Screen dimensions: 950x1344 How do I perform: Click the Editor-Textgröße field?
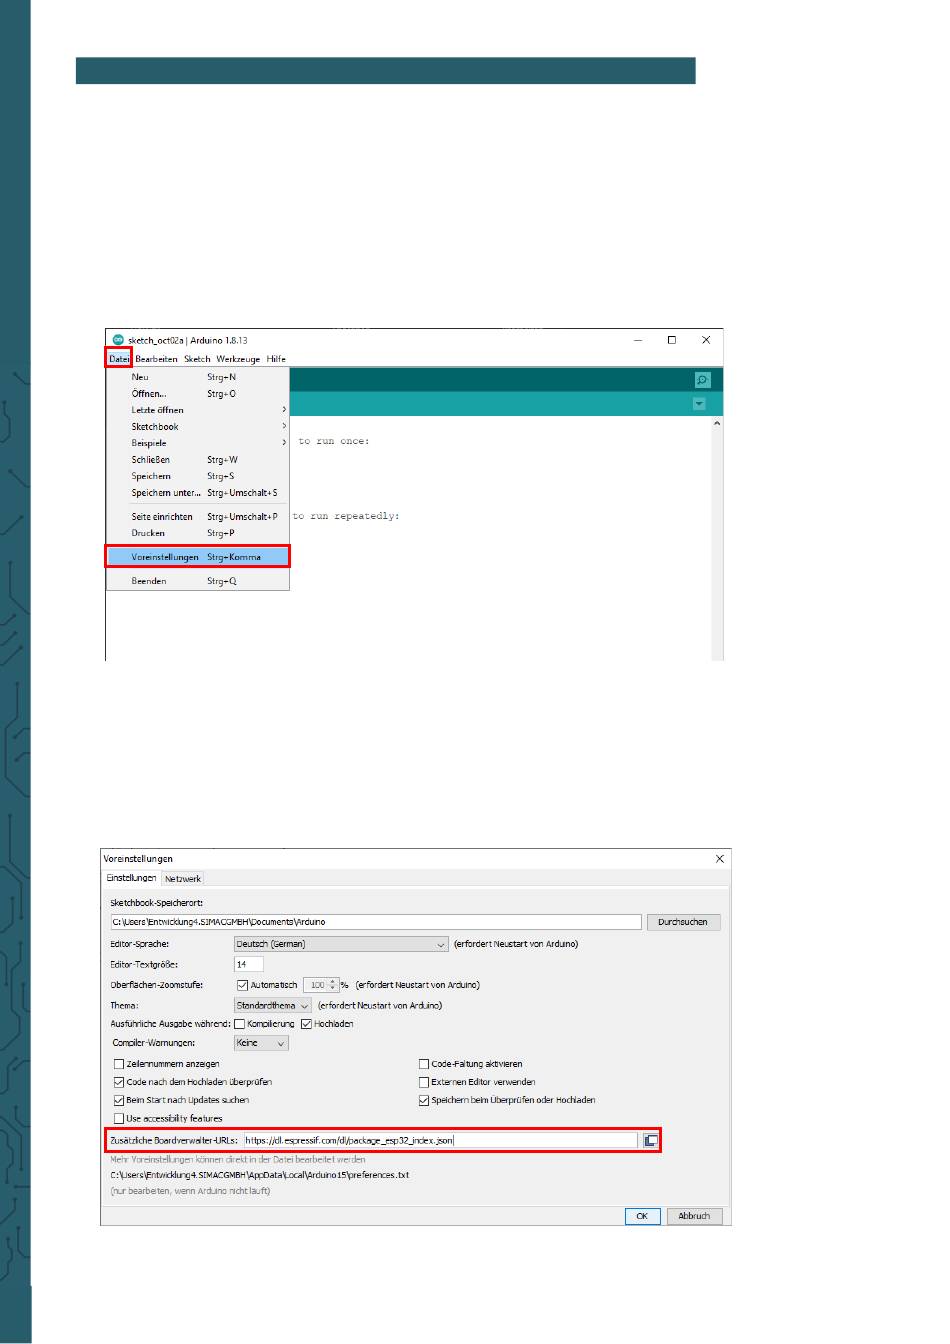[249, 965]
